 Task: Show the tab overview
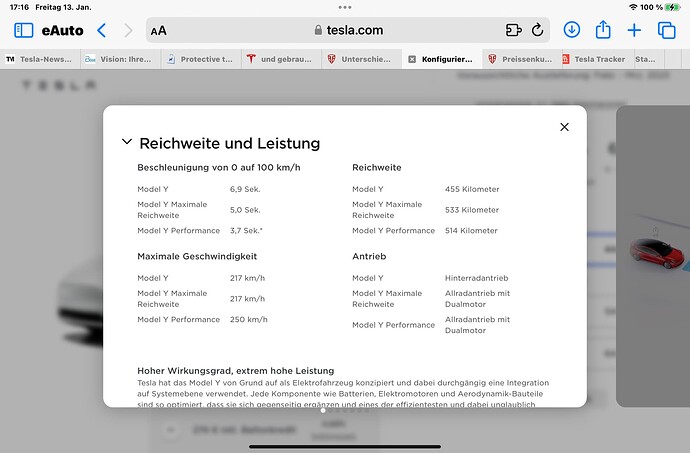tap(666, 30)
